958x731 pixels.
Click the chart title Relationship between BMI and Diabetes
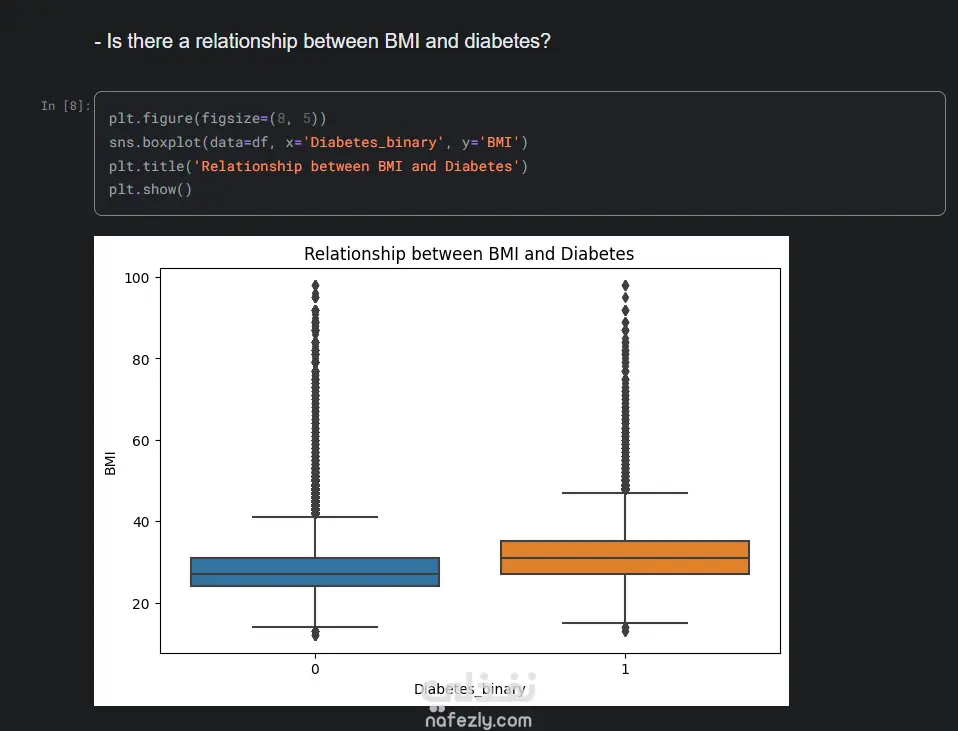tap(469, 254)
